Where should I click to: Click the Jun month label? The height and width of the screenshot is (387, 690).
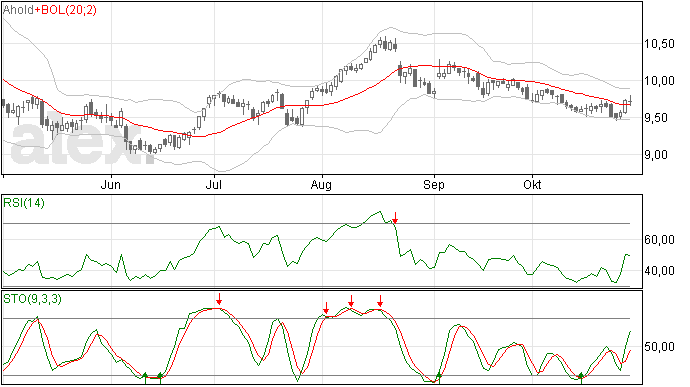click(110, 185)
